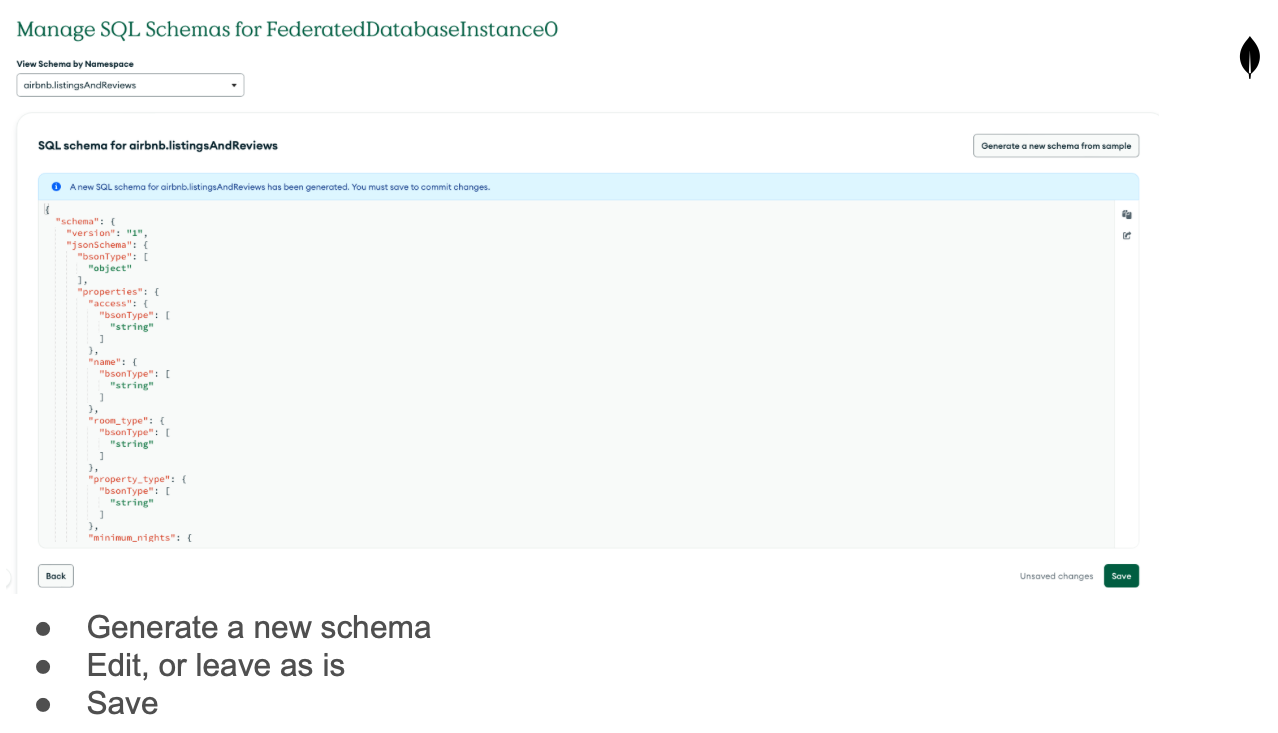The height and width of the screenshot is (733, 1278).
Task: Click the "access" property key
Action: coord(110,303)
